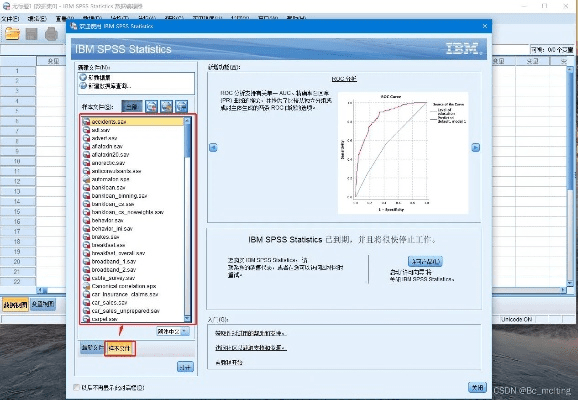Select breakfast.sav in the file list
The height and width of the screenshot is (400, 578).
(133, 245)
